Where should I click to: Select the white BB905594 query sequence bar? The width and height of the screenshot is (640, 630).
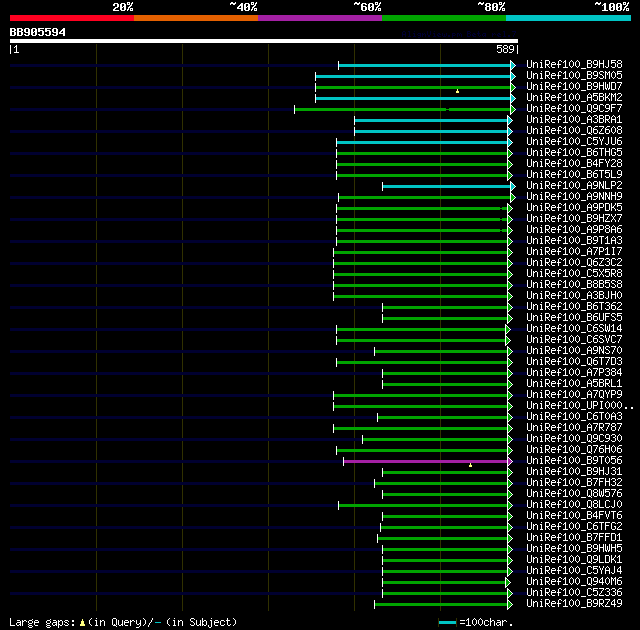tap(264, 41)
